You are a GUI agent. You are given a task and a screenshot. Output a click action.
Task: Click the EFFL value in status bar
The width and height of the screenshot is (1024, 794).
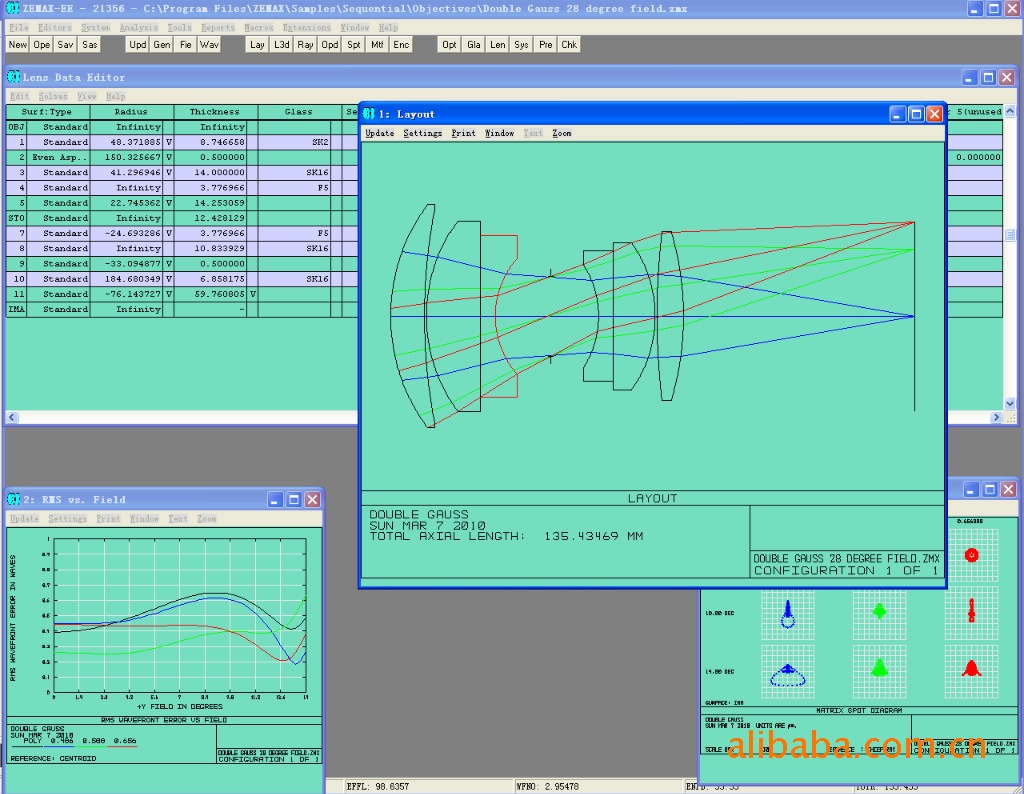(377, 786)
